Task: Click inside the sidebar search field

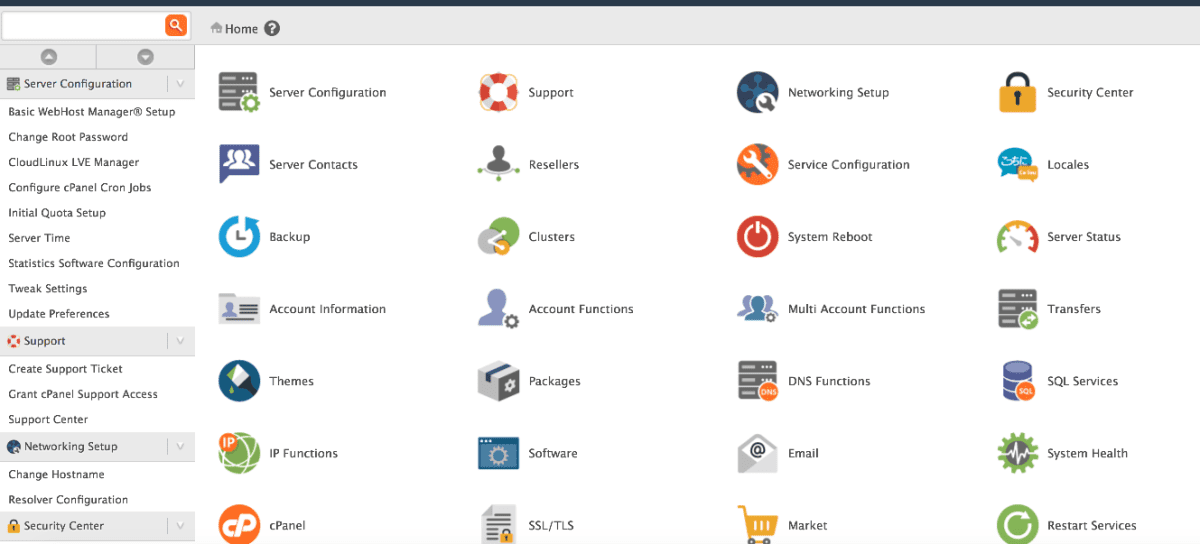Action: [x=82, y=25]
